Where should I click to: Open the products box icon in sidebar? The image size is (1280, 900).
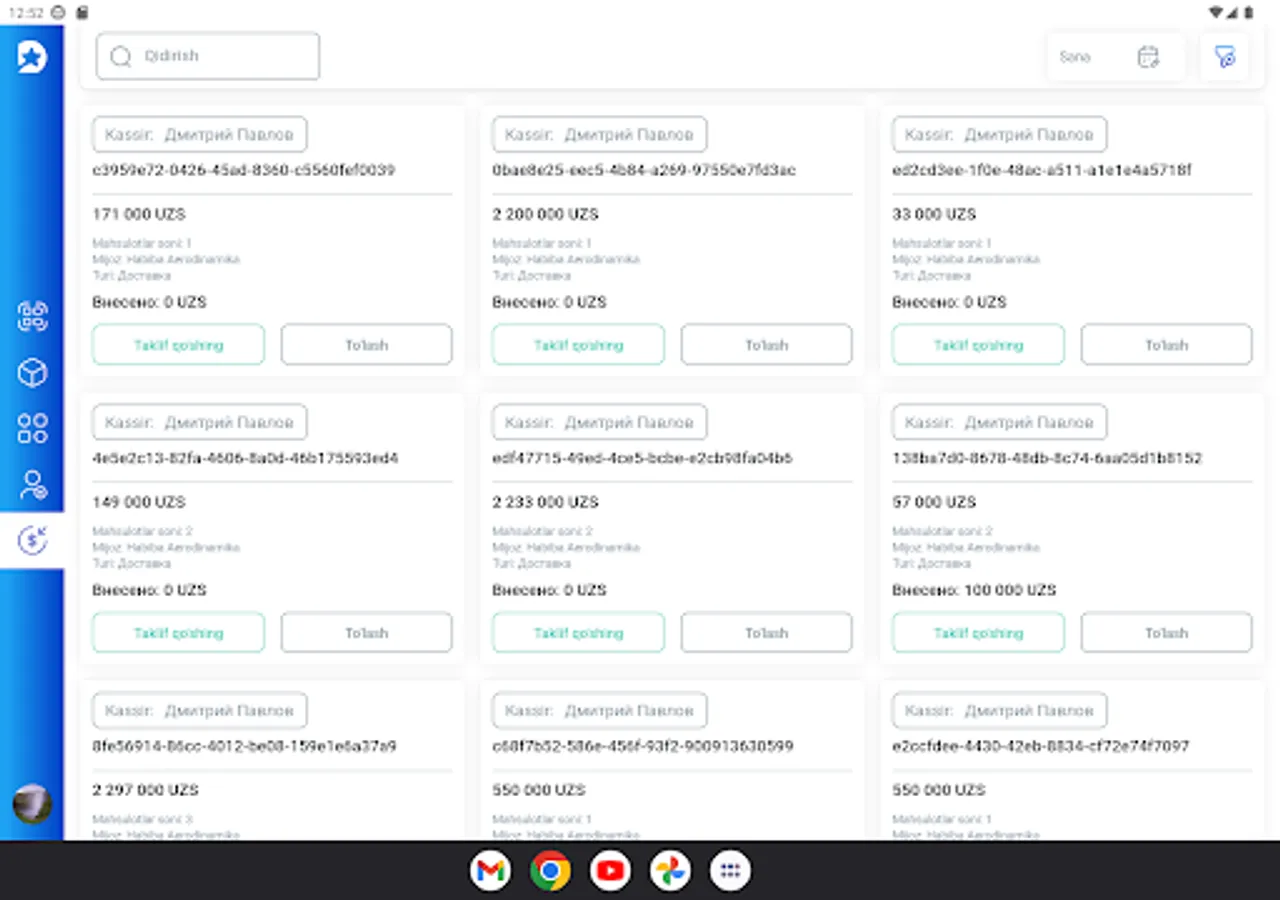(32, 373)
